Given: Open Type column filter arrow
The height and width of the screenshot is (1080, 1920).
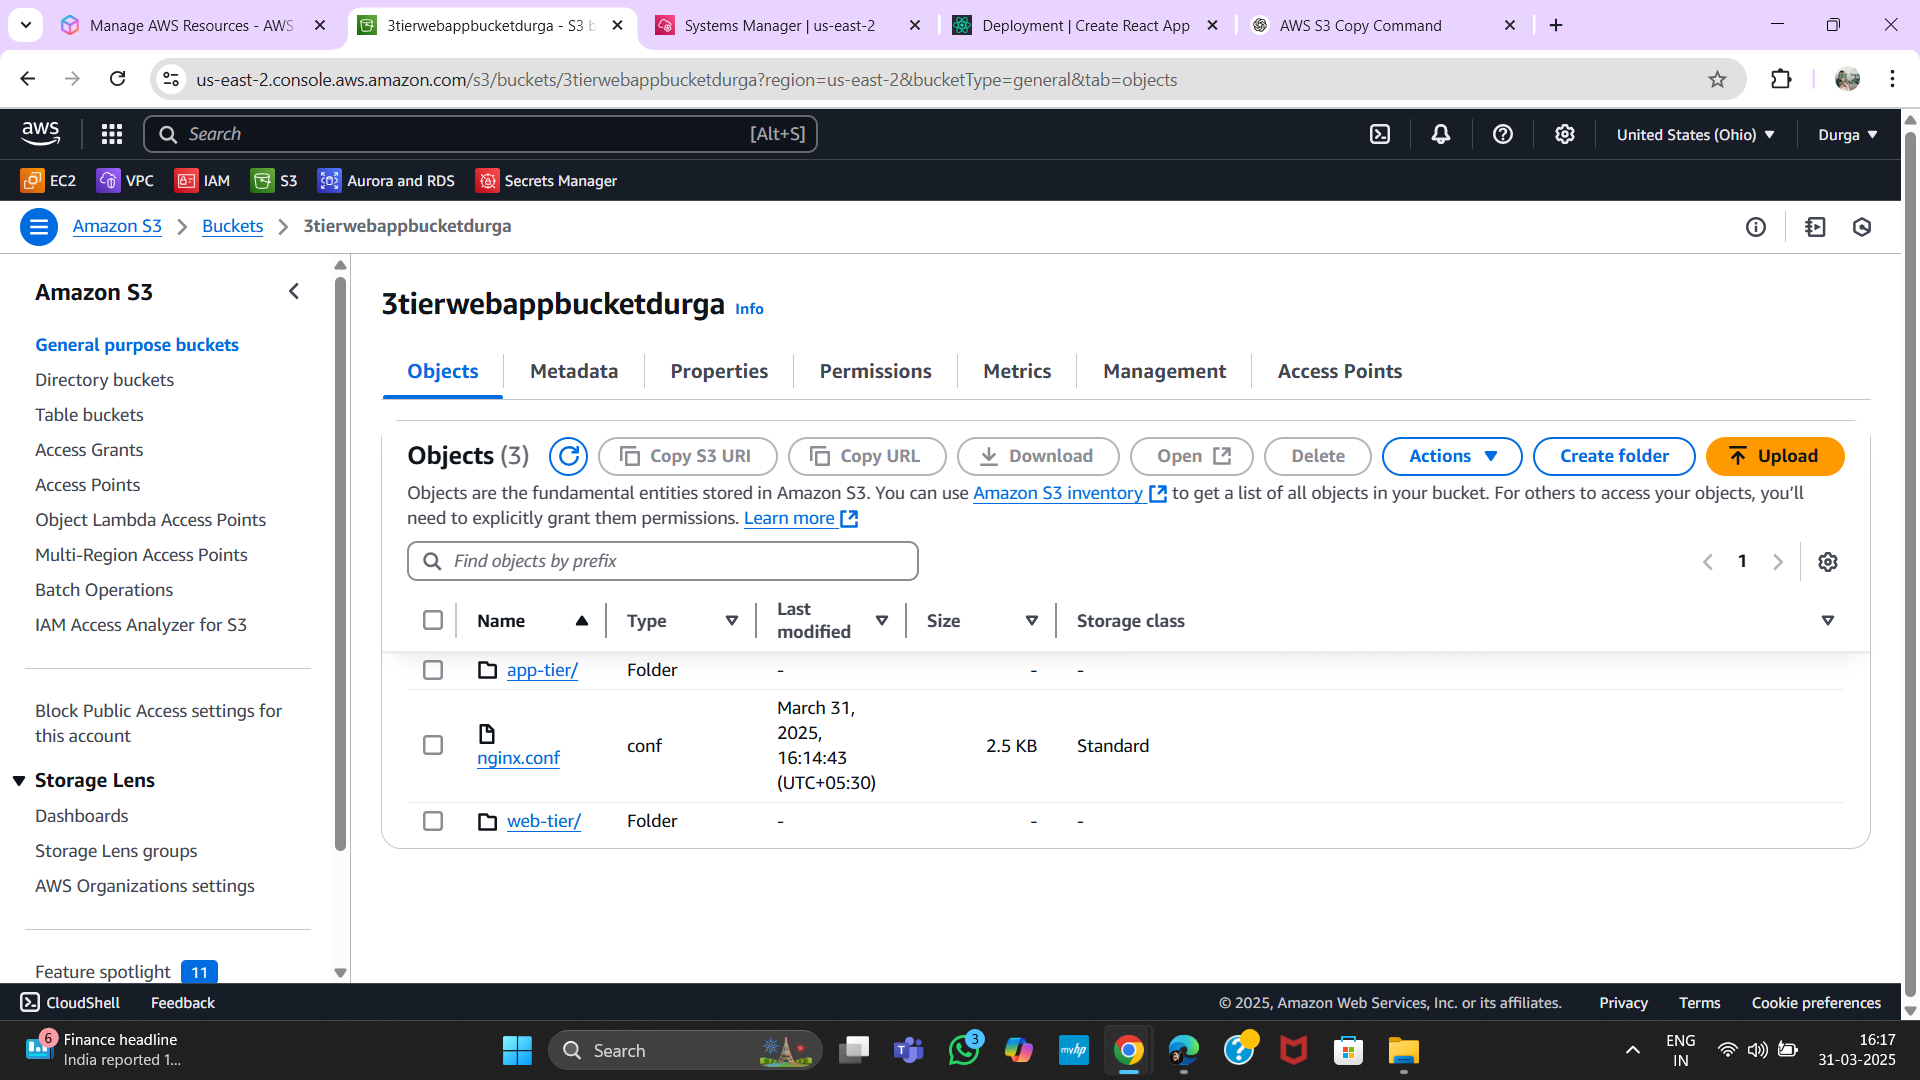Looking at the screenshot, I should [x=732, y=621].
